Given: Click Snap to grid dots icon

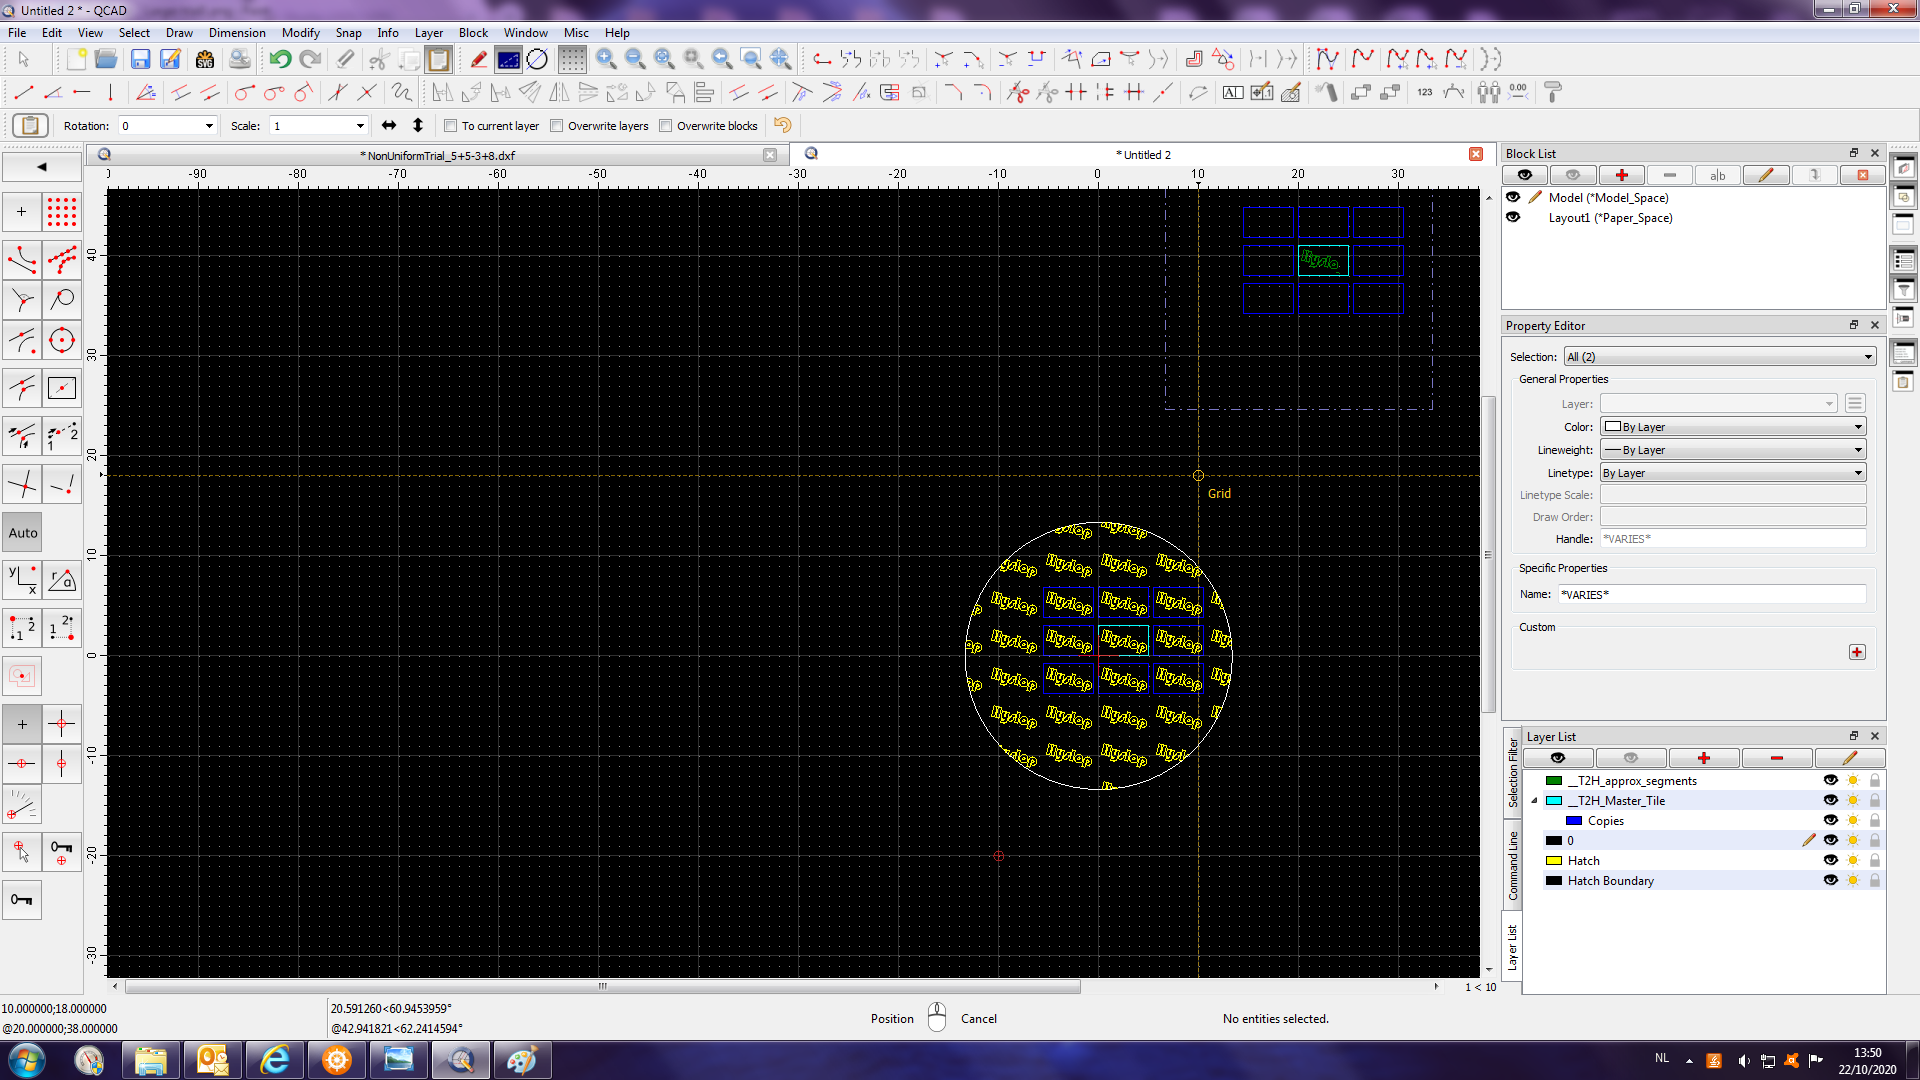Looking at the screenshot, I should (x=61, y=212).
